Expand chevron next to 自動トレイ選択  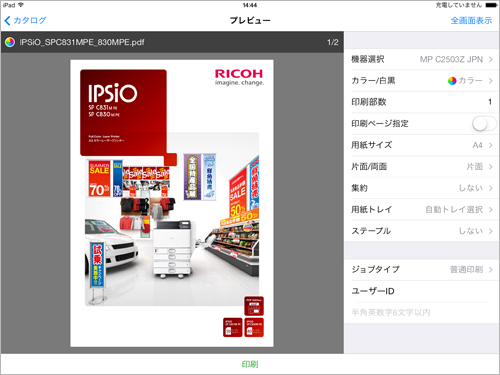pos(491,209)
